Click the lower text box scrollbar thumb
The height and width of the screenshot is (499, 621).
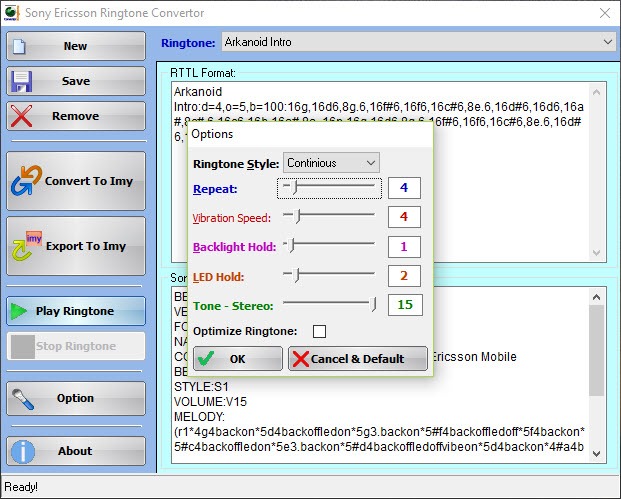click(x=596, y=350)
